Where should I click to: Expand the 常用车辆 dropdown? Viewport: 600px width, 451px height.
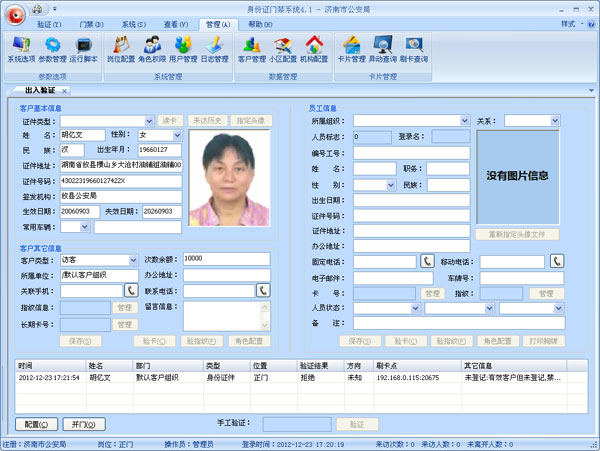tap(85, 227)
